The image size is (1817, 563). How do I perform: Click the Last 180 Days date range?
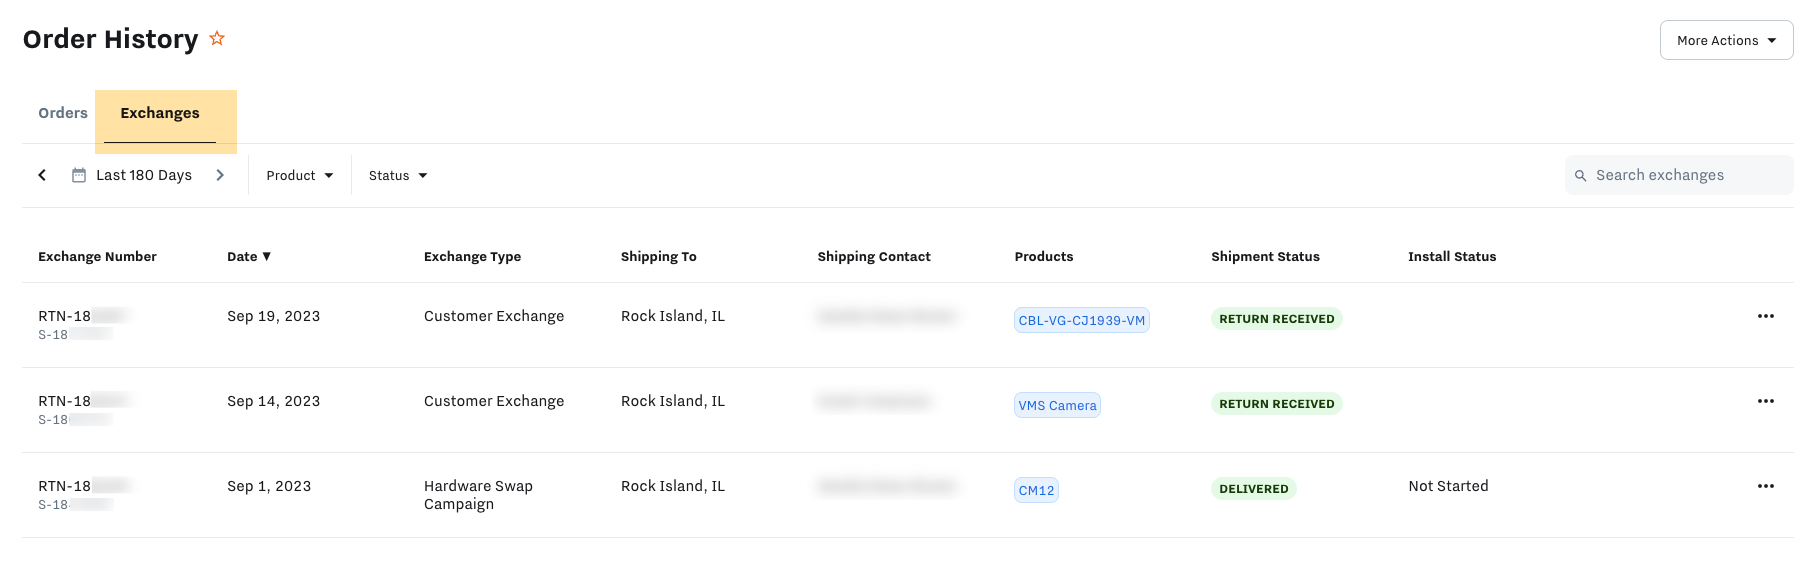(144, 176)
